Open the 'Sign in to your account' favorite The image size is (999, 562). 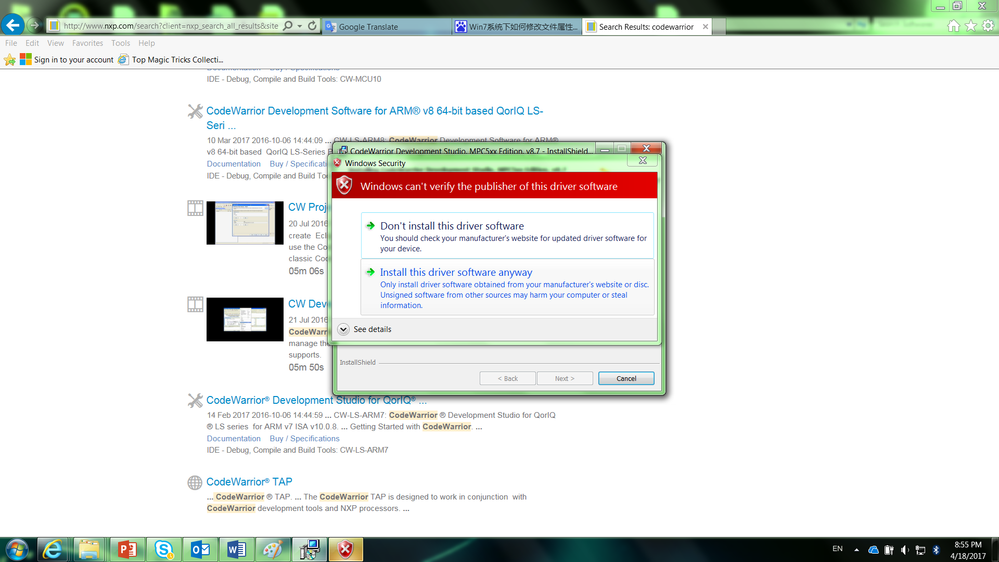point(67,60)
